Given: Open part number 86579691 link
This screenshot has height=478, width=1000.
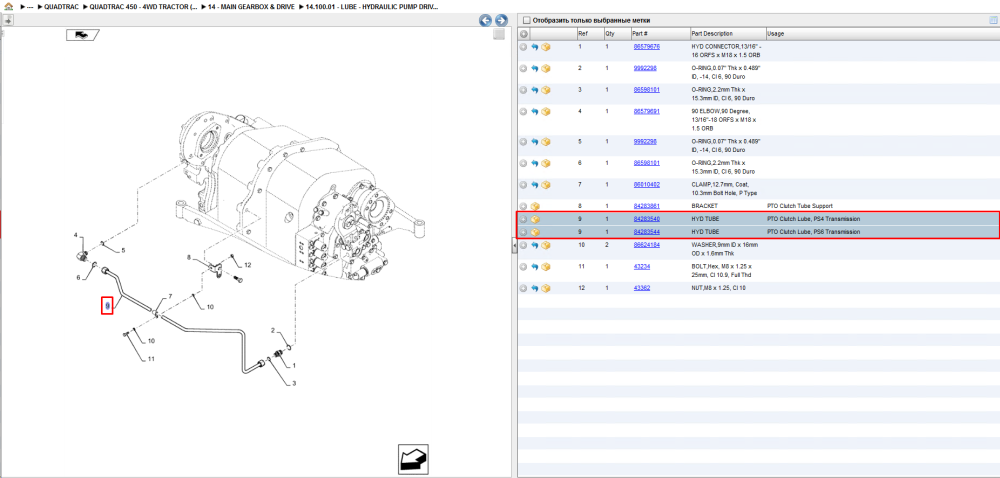Looking at the screenshot, I should [646, 112].
